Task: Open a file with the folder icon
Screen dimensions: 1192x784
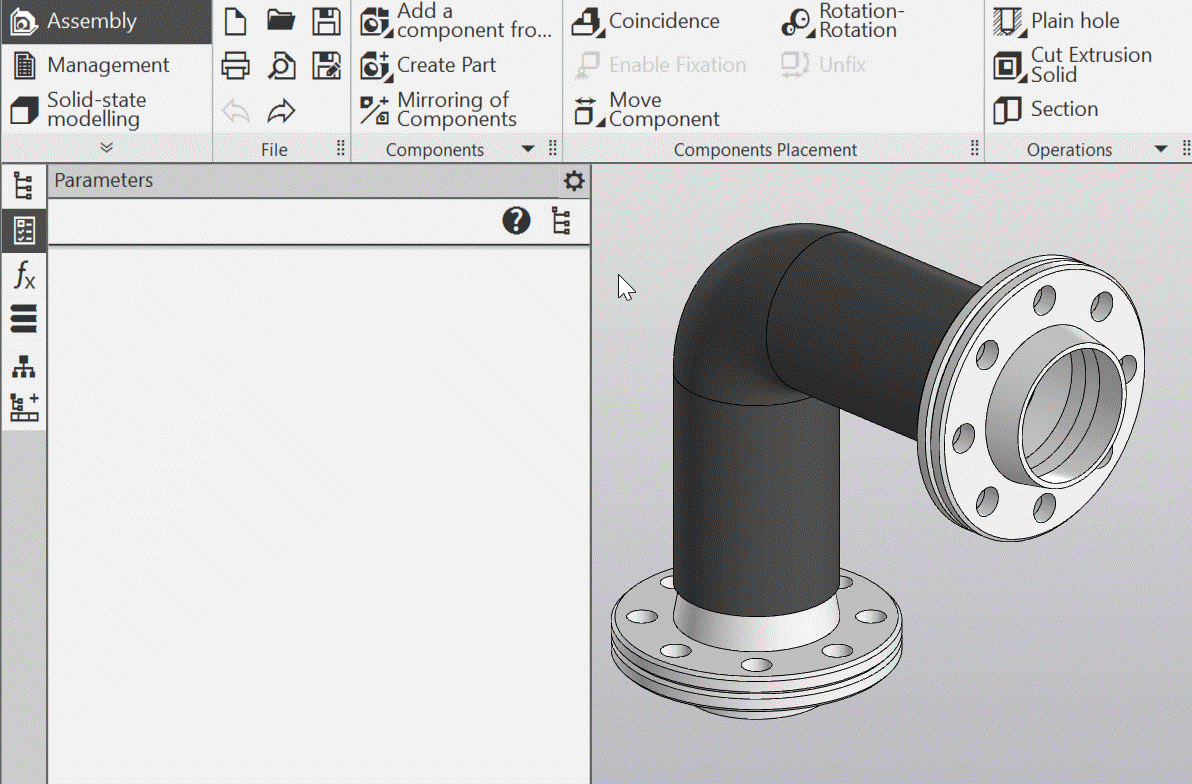Action: (x=282, y=21)
